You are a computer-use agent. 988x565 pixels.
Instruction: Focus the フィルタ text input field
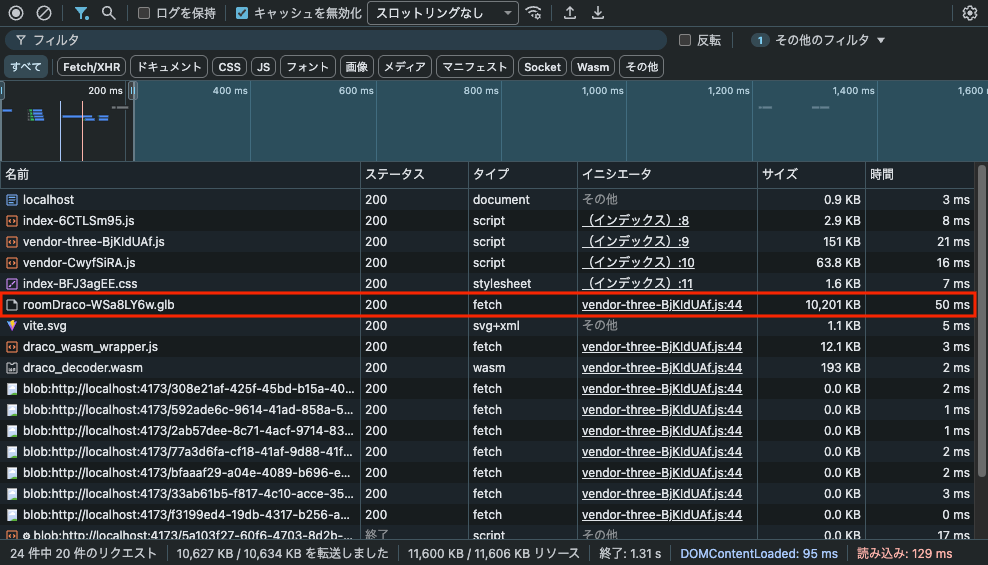[x=340, y=40]
